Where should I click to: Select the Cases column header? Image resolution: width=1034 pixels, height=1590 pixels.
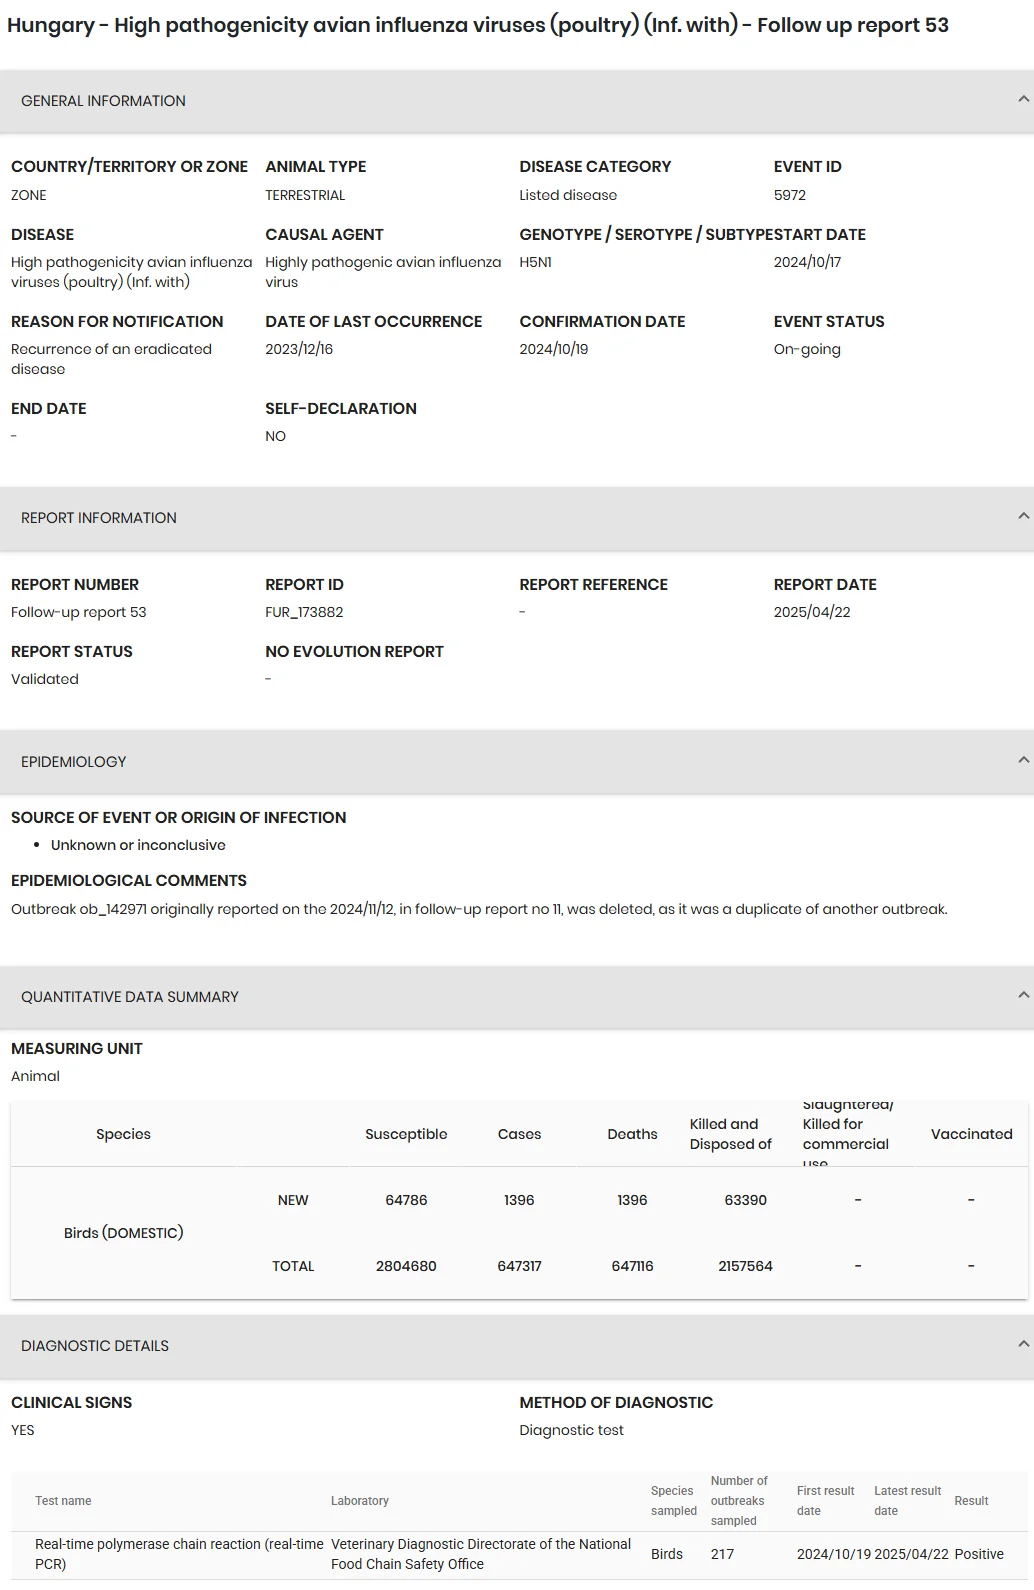pos(519,1134)
